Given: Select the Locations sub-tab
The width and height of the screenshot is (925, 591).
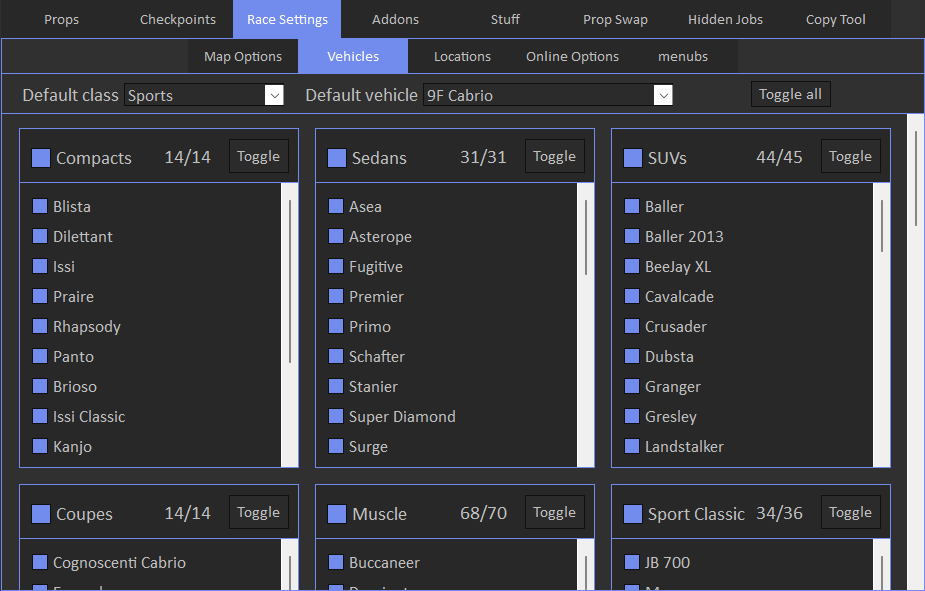Looking at the screenshot, I should (462, 57).
